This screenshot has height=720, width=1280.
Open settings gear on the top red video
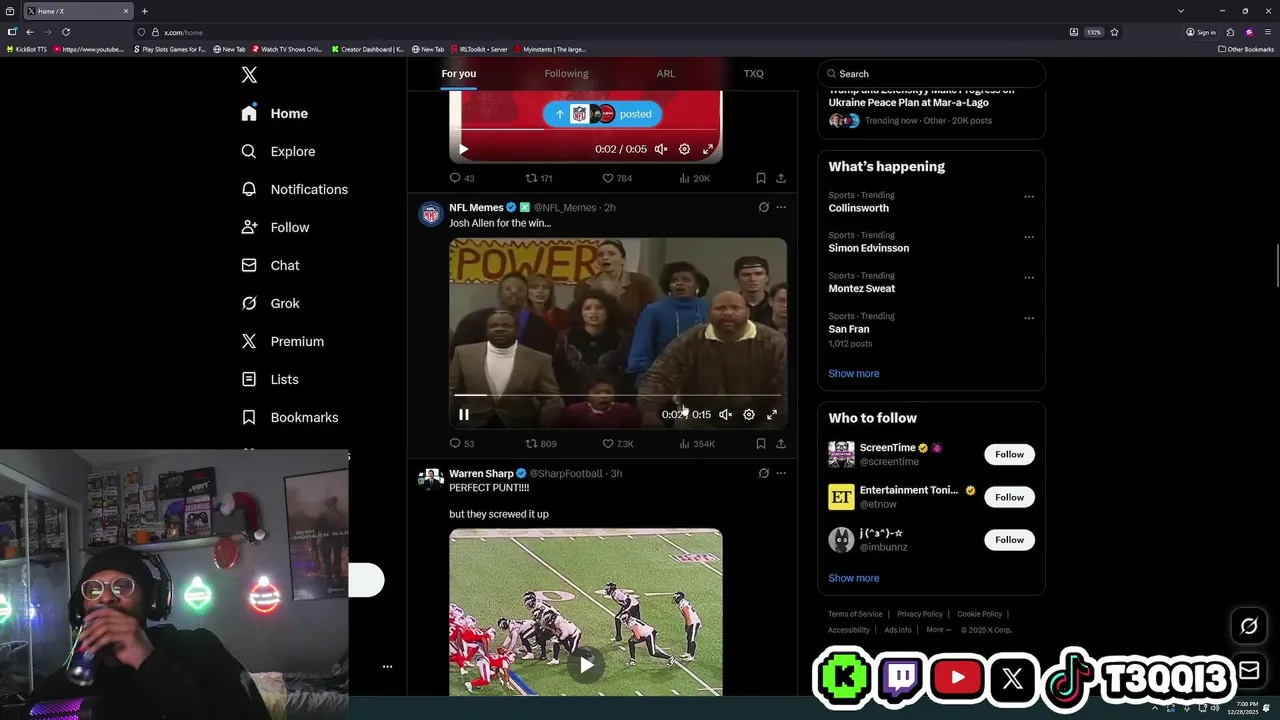(684, 149)
